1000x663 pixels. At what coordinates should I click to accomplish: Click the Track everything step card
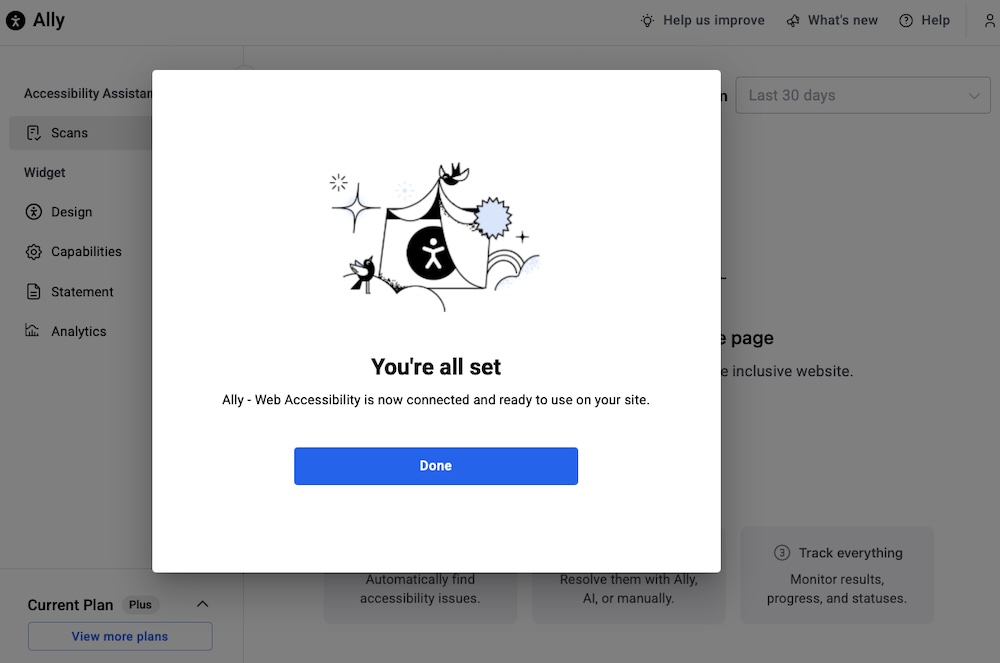837,575
